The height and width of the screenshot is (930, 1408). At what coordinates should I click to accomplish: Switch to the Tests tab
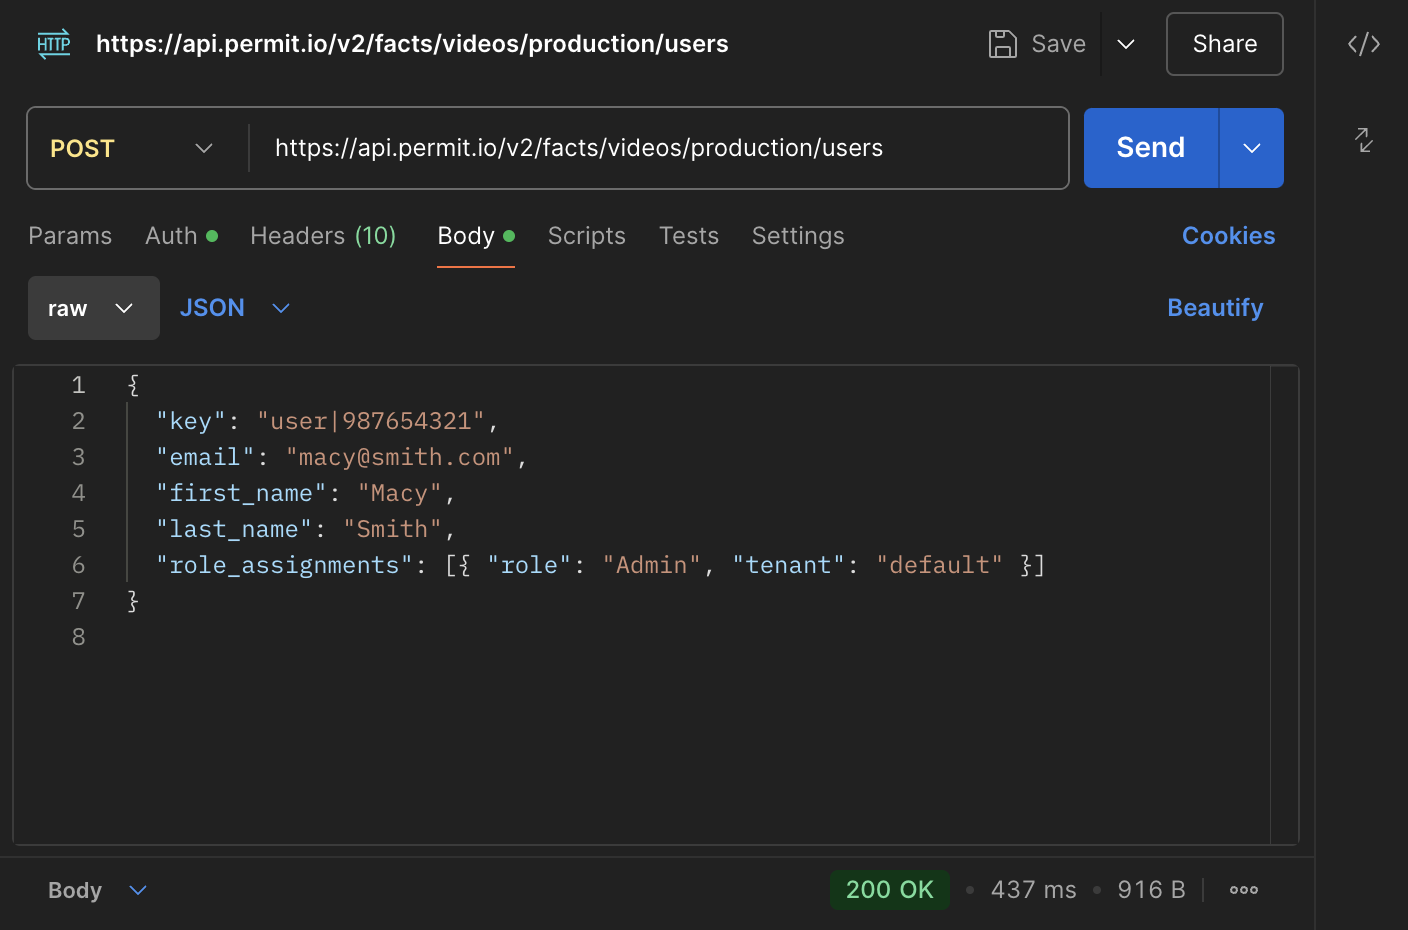pos(688,236)
